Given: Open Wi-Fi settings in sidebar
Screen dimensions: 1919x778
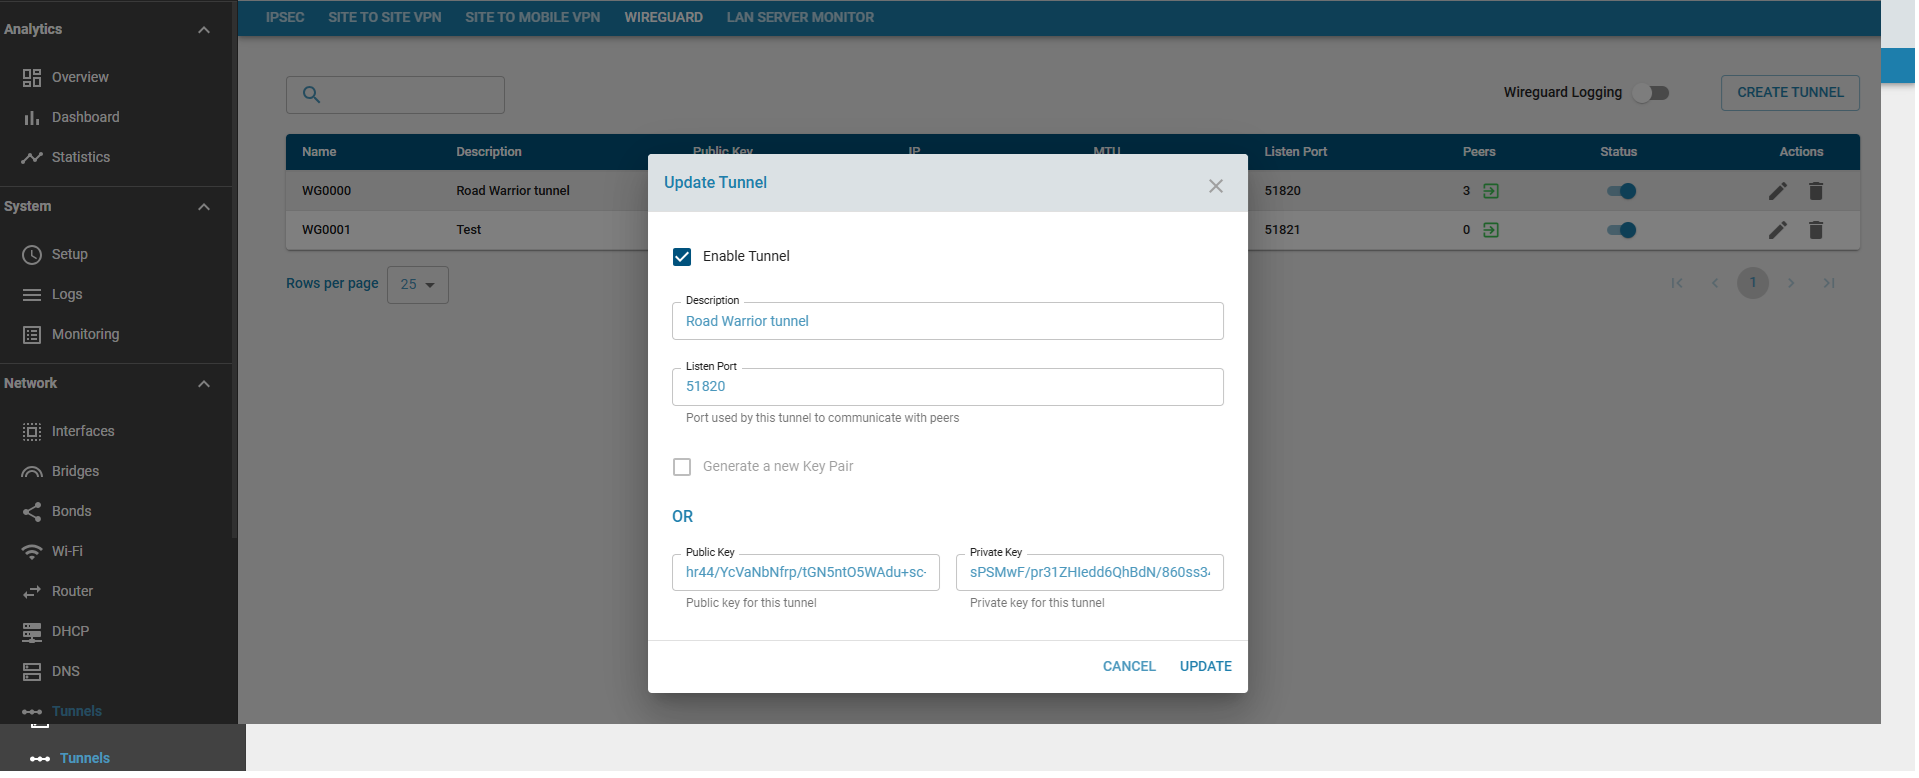Looking at the screenshot, I should click(67, 551).
